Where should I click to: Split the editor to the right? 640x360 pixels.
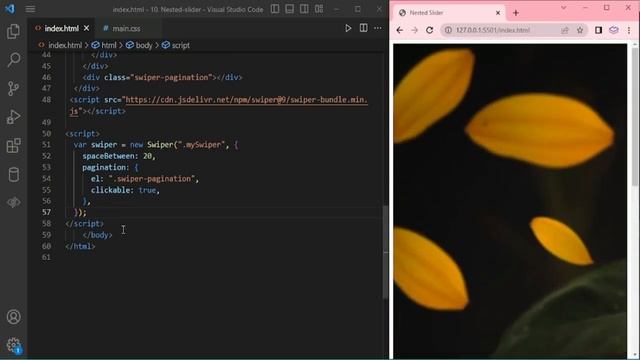pyautogui.click(x=363, y=28)
